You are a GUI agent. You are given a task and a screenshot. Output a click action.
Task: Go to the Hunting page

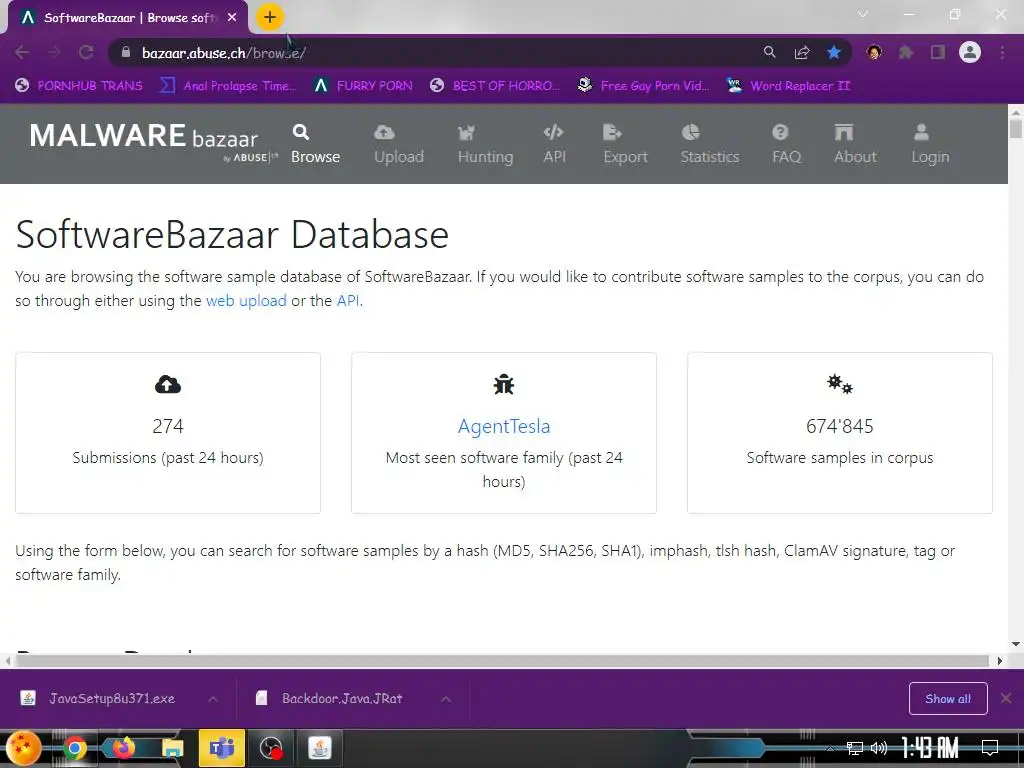click(x=485, y=144)
